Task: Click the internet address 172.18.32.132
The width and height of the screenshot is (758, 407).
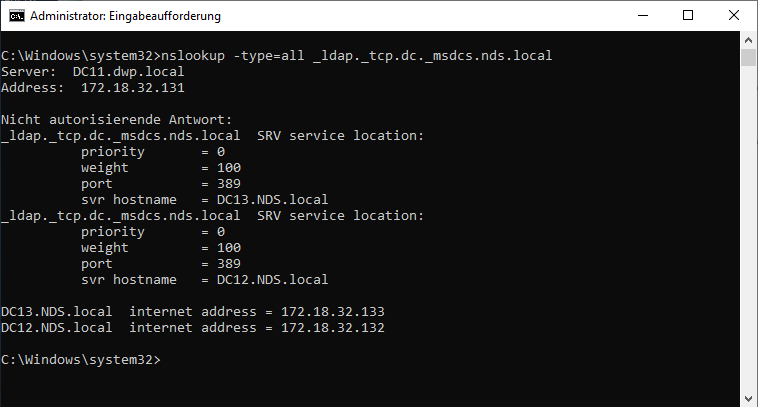Action: tap(333, 327)
